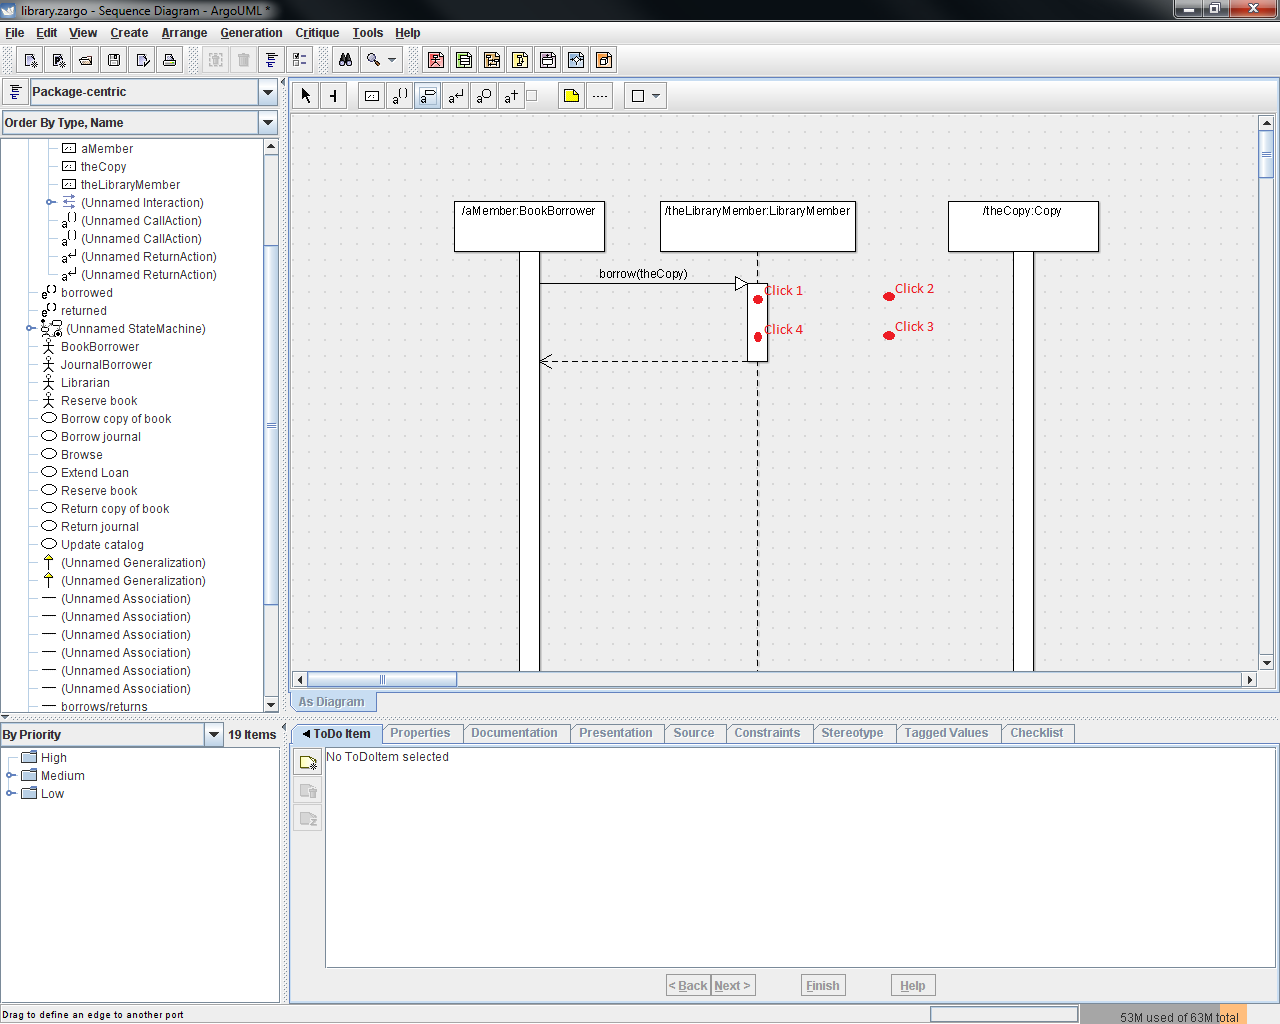Viewport: 1280px width, 1024px height.
Task: Click the diagram's horizontal scrollbar thumb
Action: [x=382, y=680]
